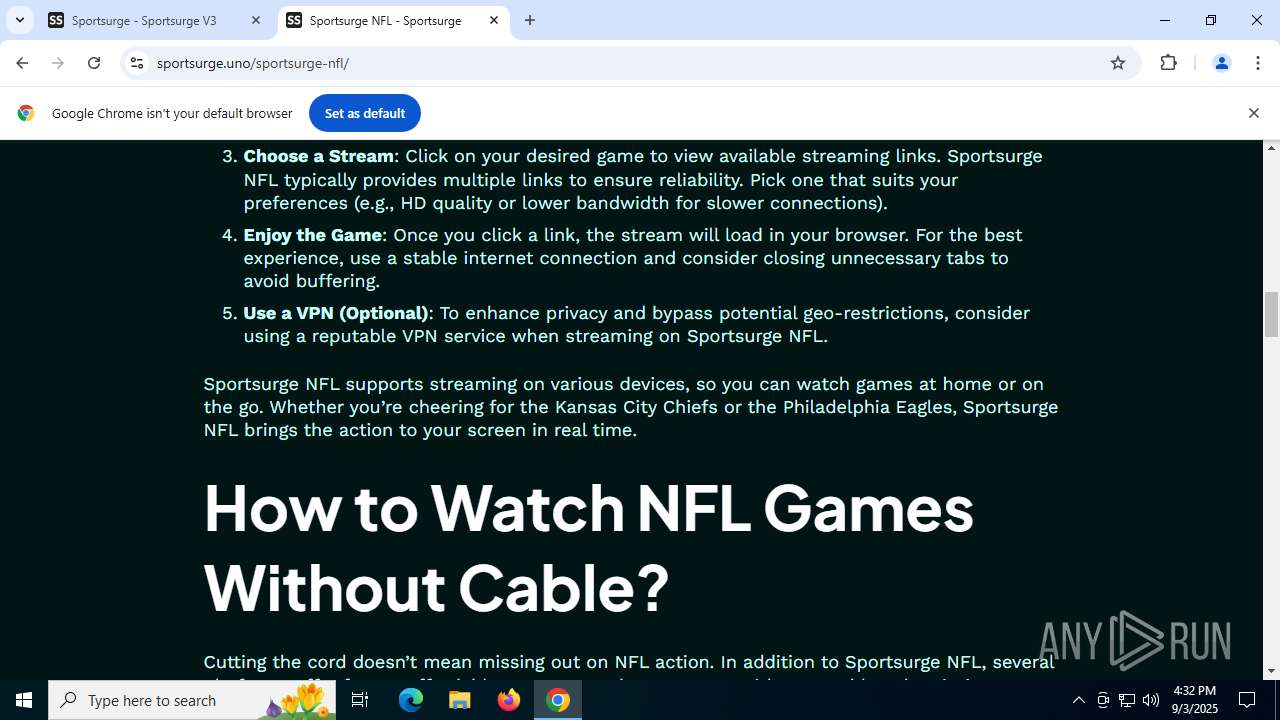1280x720 pixels.
Task: Close the Sportsurge NFL tab
Action: point(494,20)
